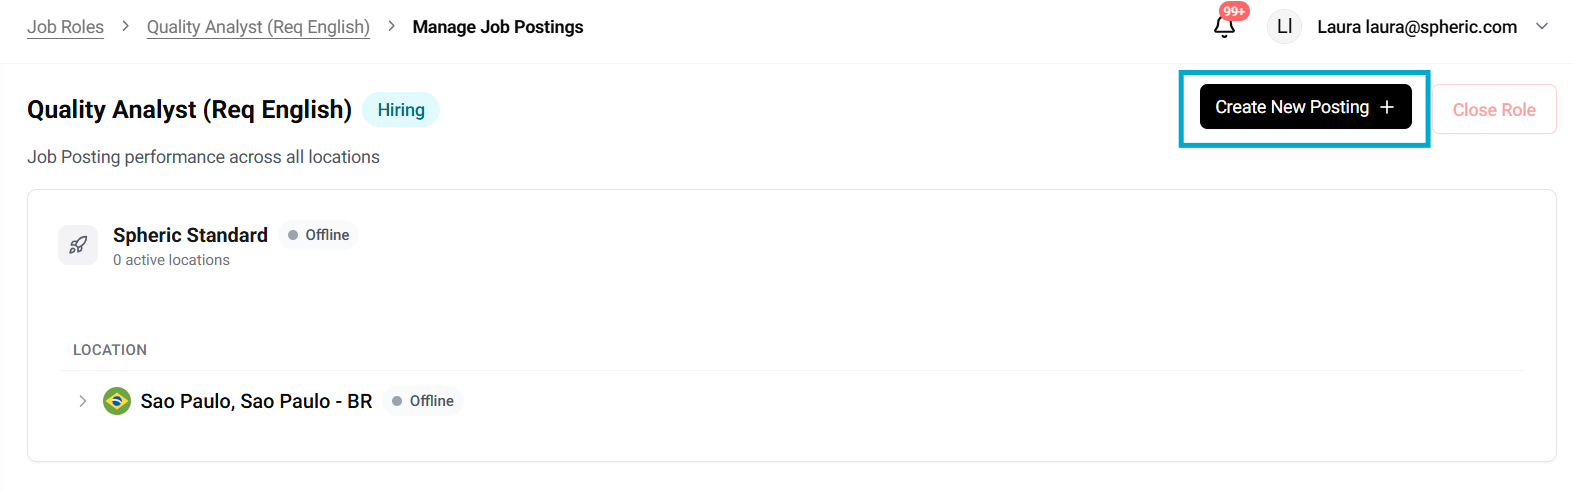Viewport: 1573px width, 491px height.
Task: Click the Offline badge in Sao Paulo row
Action: [423, 401]
